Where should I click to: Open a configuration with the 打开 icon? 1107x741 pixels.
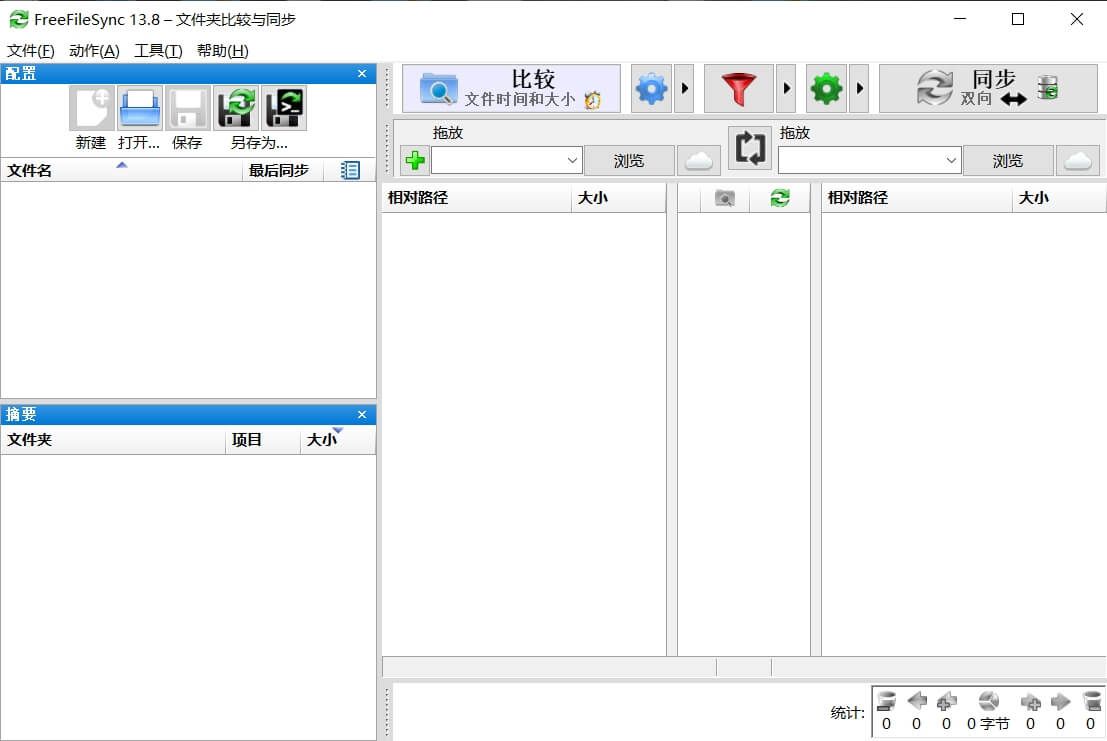click(x=140, y=108)
